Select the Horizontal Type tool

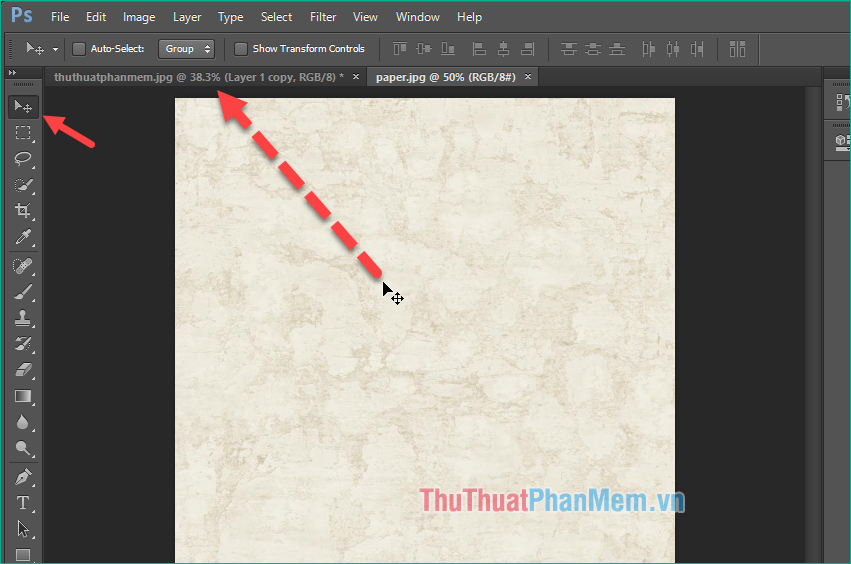(23, 503)
